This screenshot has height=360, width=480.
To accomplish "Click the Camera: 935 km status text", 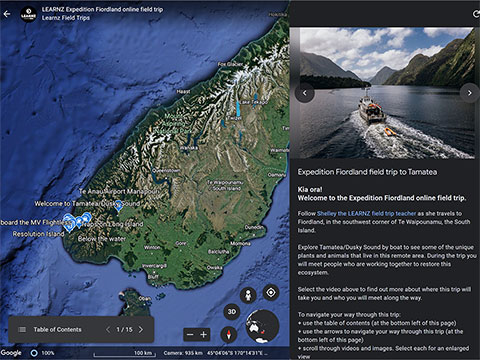I will [183, 353].
